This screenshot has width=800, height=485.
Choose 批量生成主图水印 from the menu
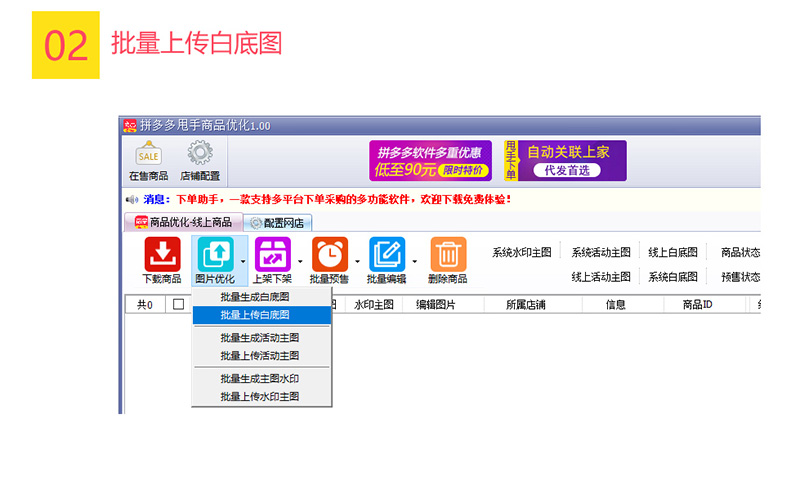pyautogui.click(x=262, y=378)
